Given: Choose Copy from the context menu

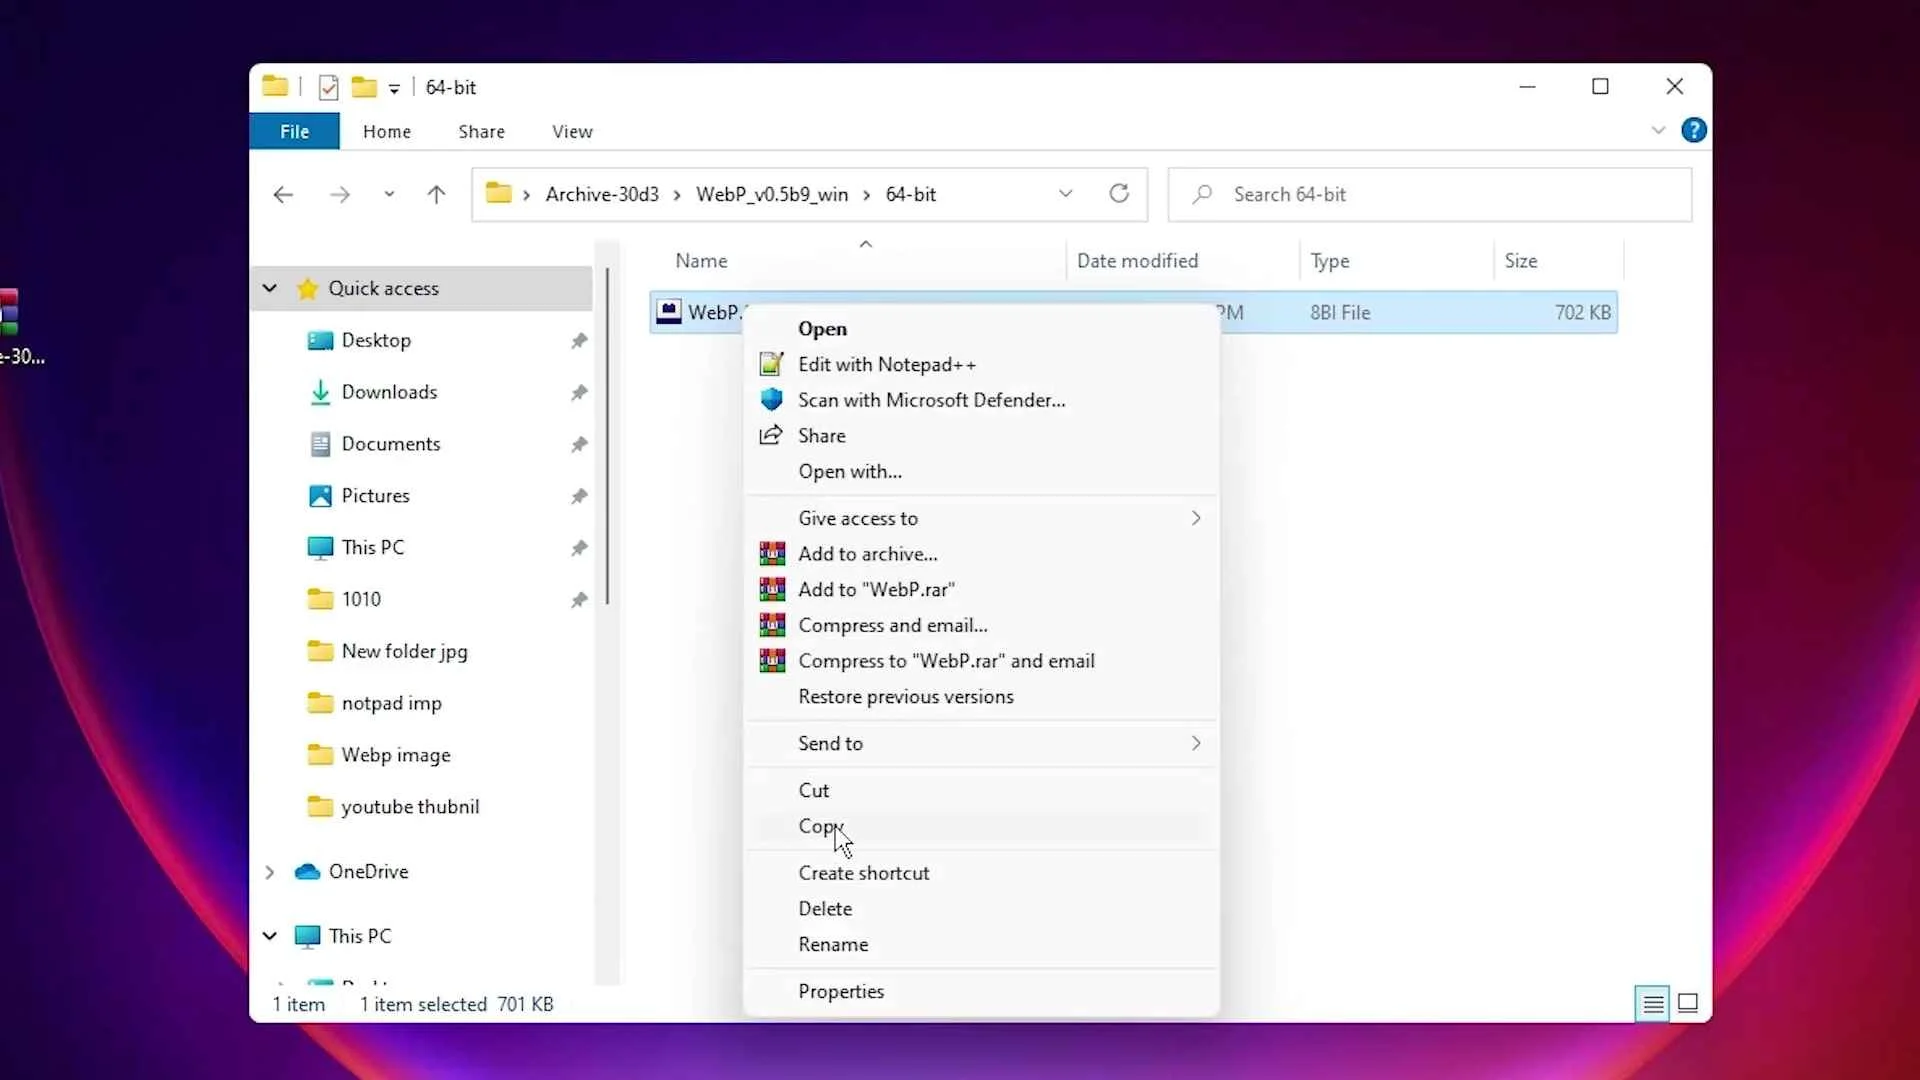Looking at the screenshot, I should tap(981, 826).
